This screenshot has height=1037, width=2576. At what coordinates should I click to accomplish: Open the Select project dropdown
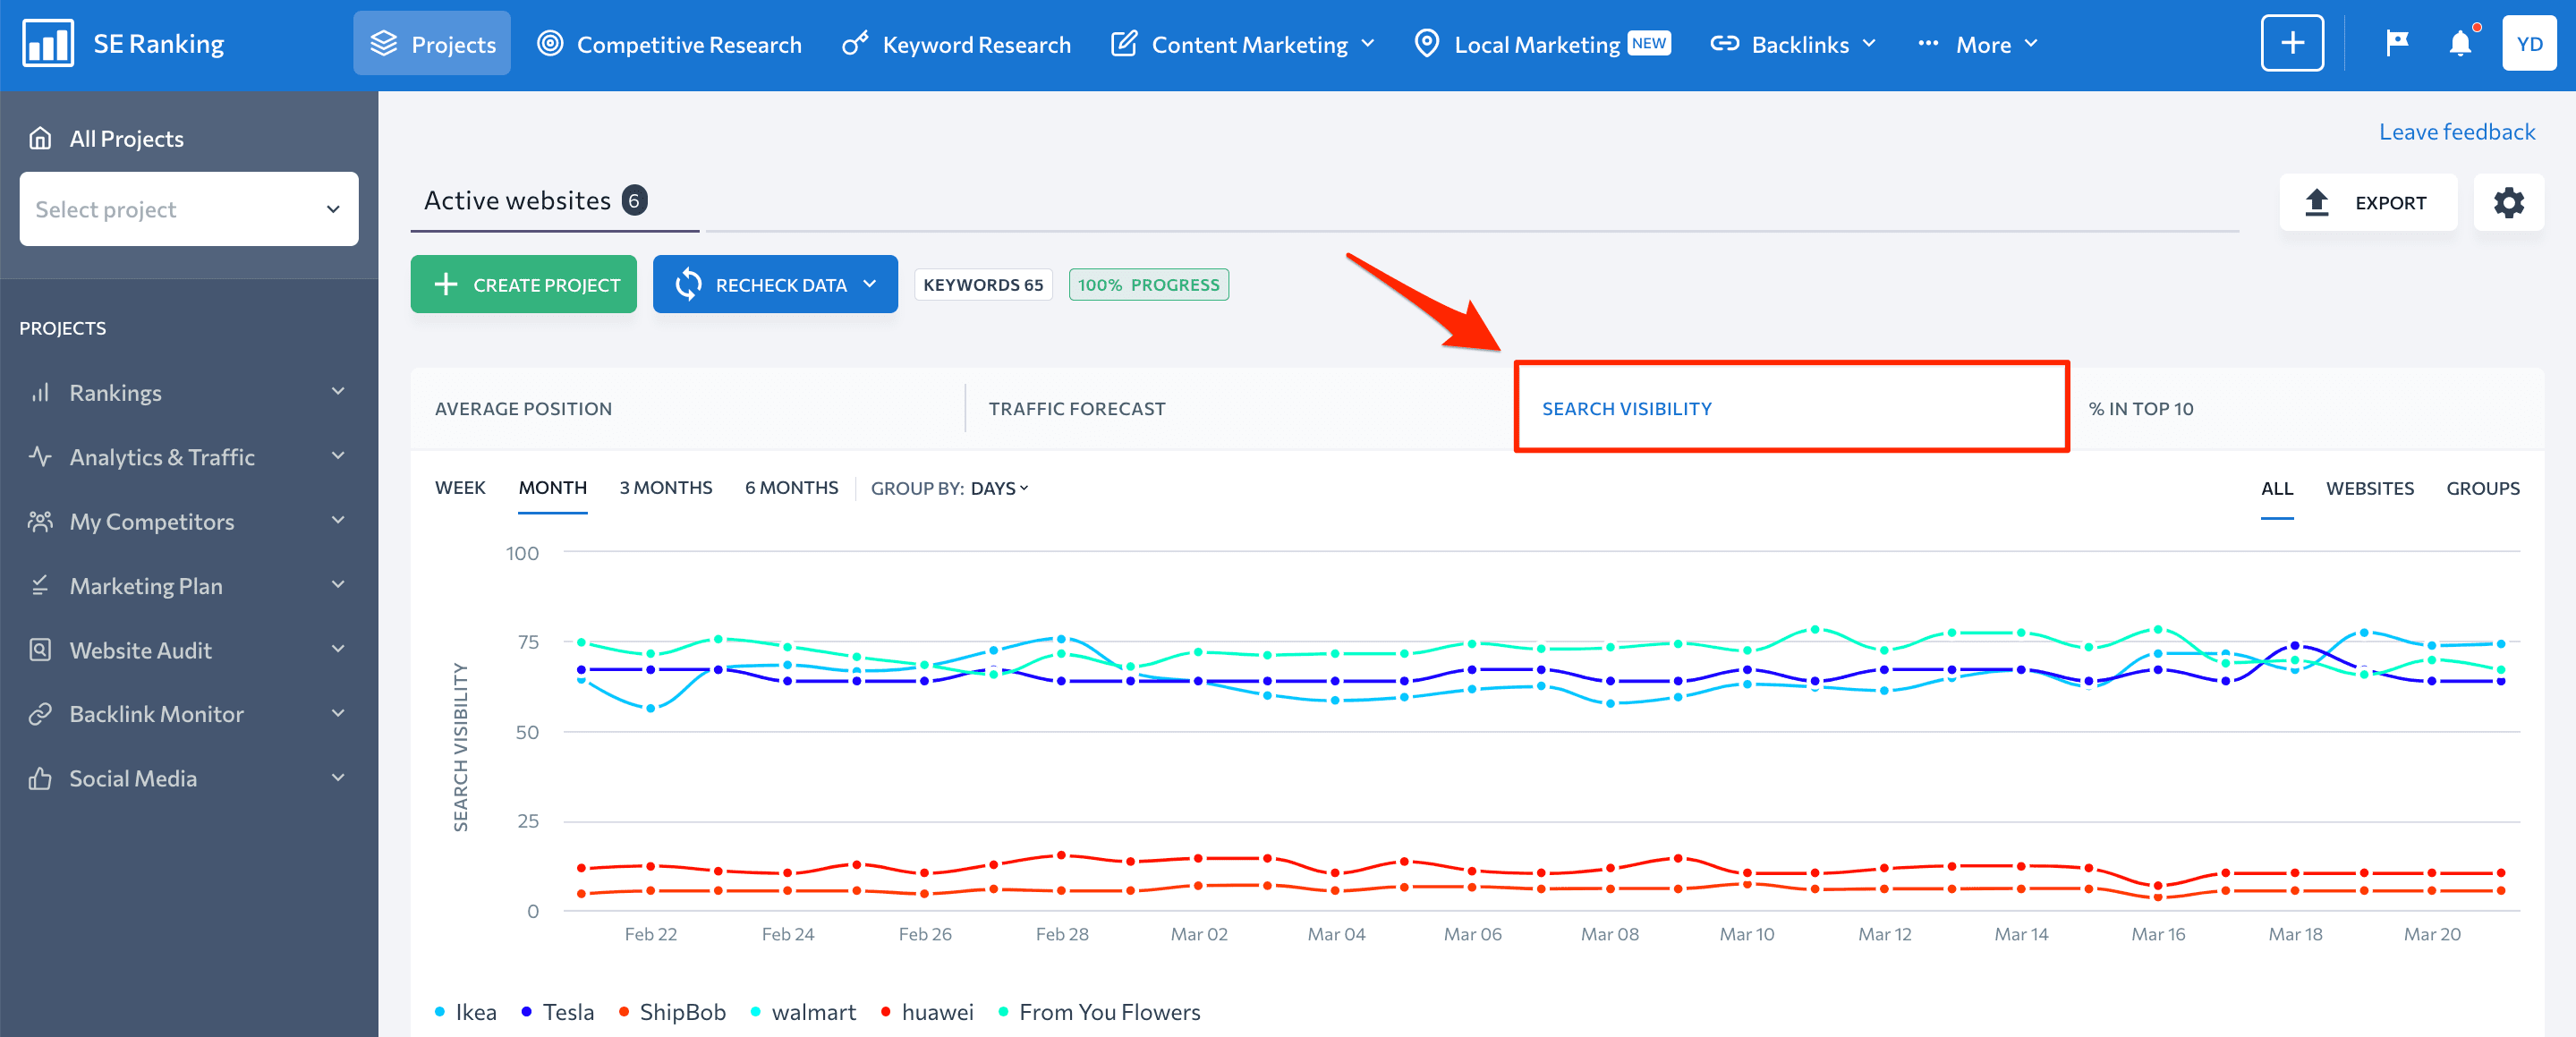[189, 209]
